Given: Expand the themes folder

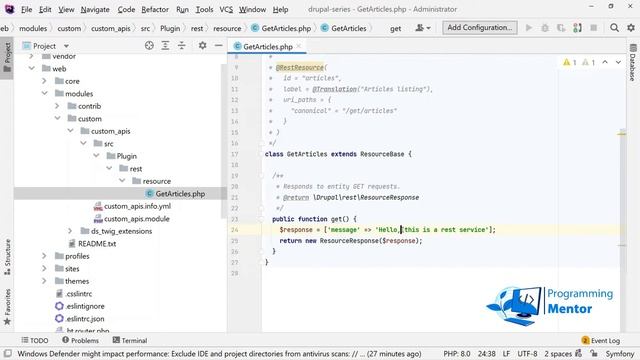Looking at the screenshot, I should coord(44,281).
